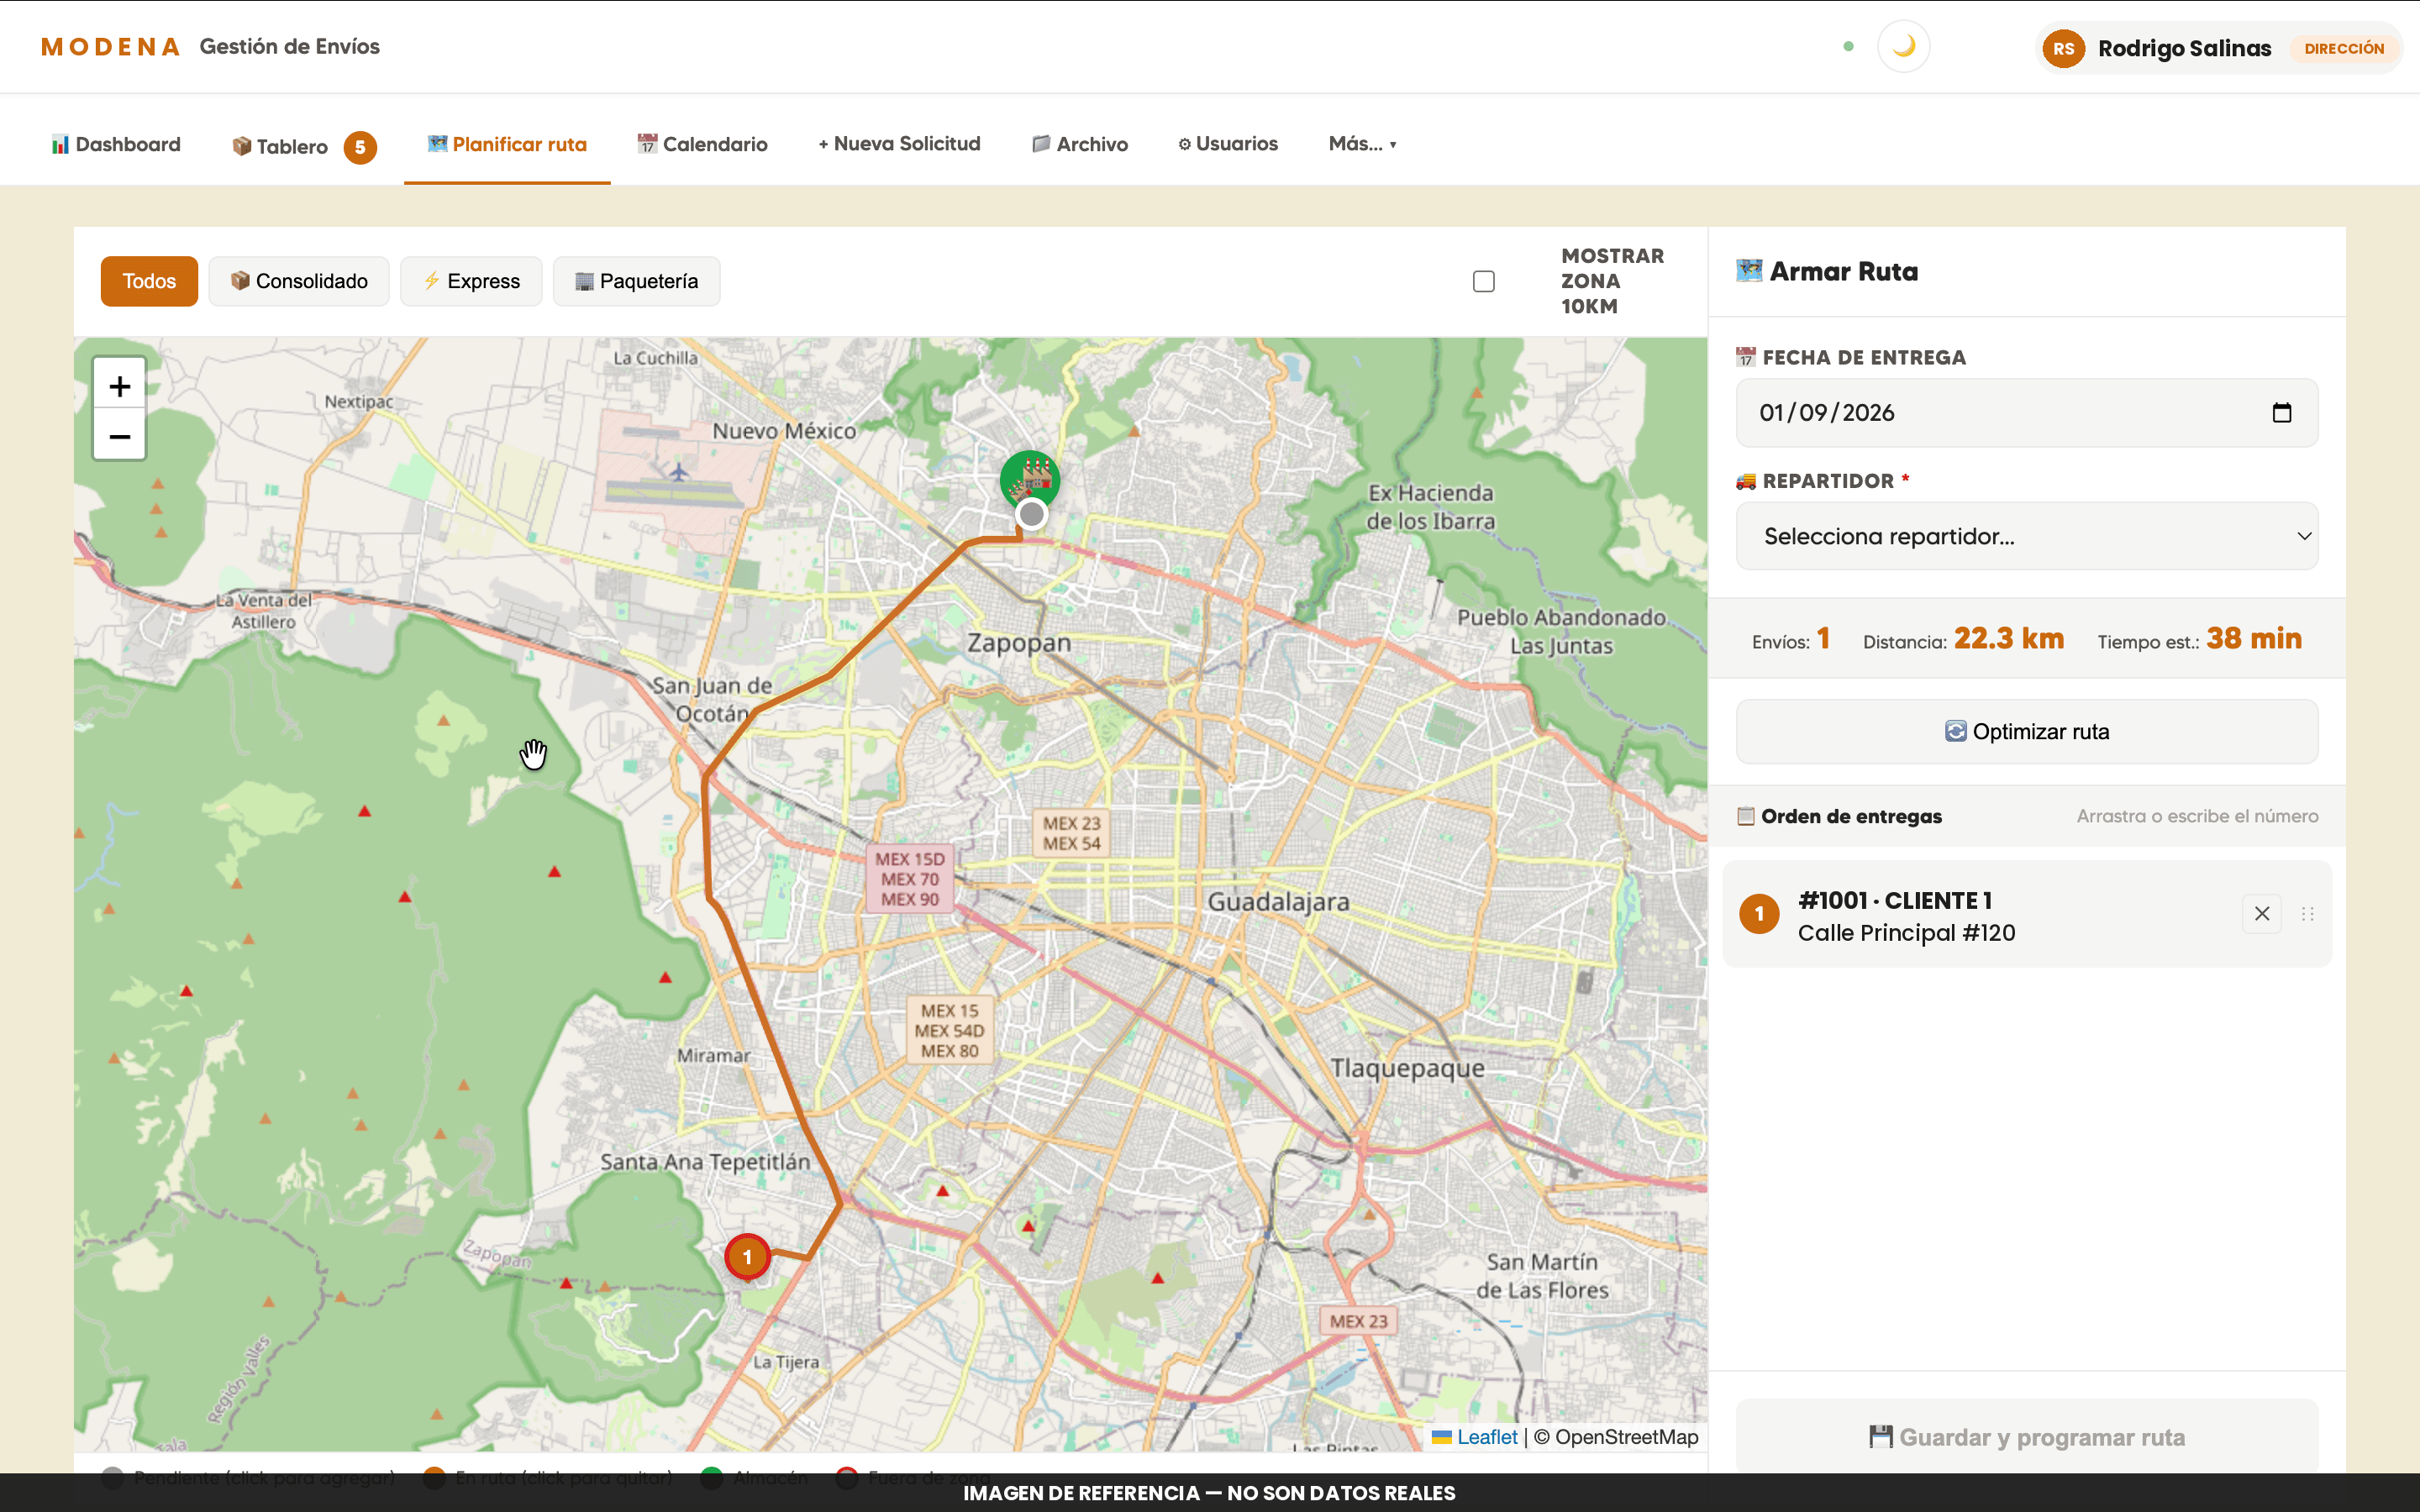The width and height of the screenshot is (2420, 1512).
Task: Click Rodrigo Salinas user name
Action: tap(2184, 48)
